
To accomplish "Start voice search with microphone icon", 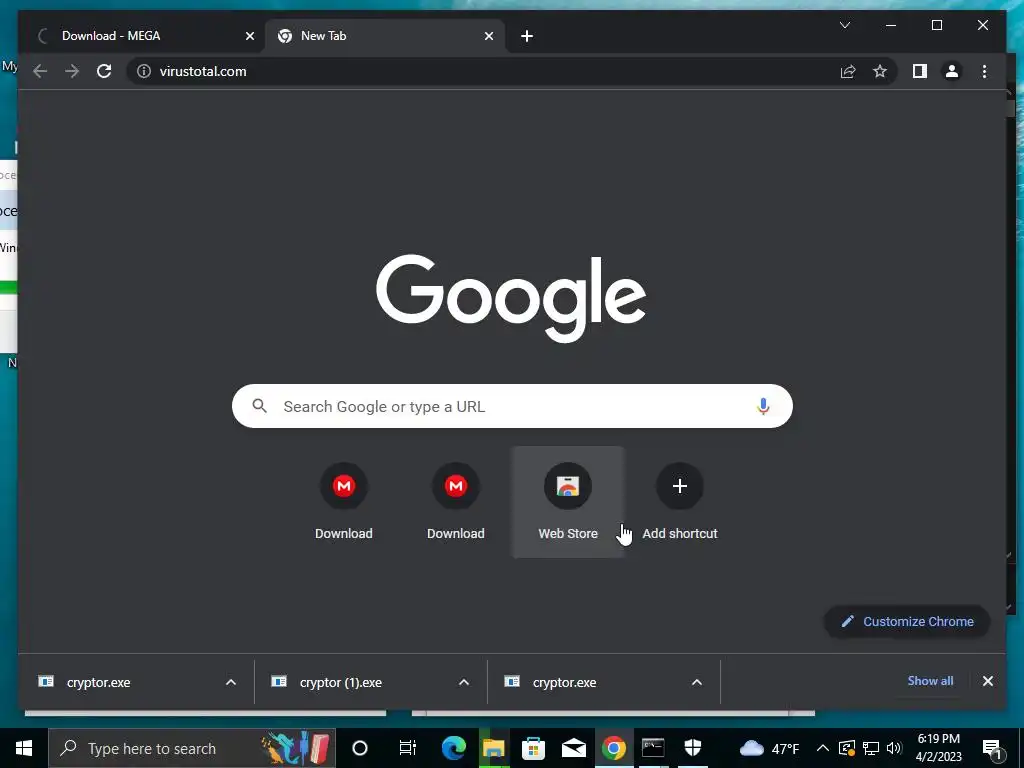I will 763,406.
